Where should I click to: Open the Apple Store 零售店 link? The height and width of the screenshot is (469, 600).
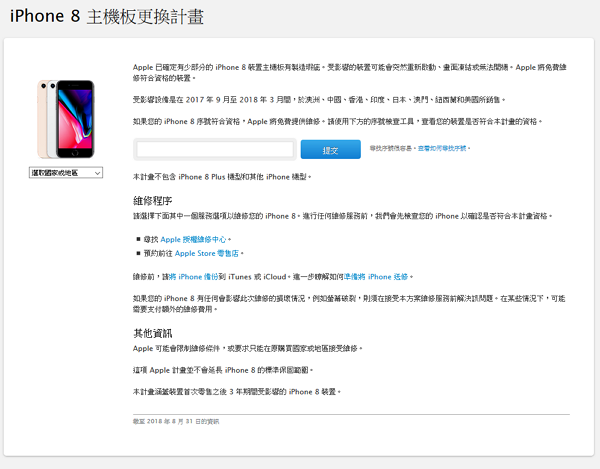pyautogui.click(x=207, y=253)
